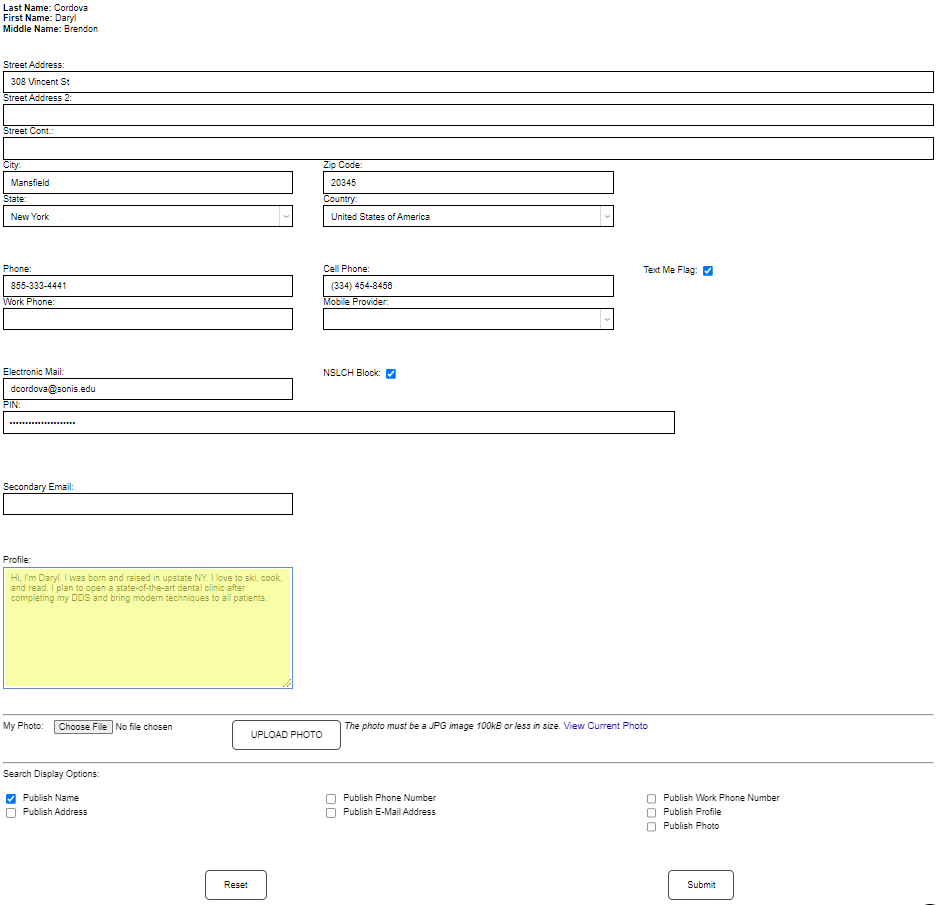
Task: Enable Publish Address option
Action: point(10,812)
